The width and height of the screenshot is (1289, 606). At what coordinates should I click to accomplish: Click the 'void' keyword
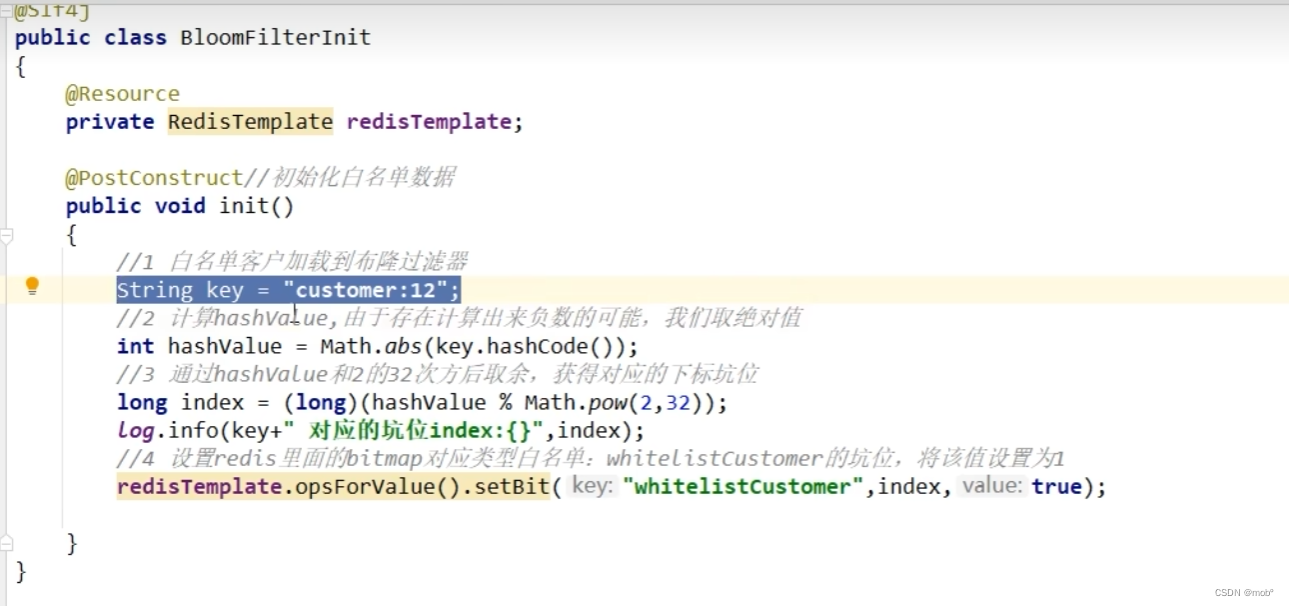pyautogui.click(x=180, y=206)
